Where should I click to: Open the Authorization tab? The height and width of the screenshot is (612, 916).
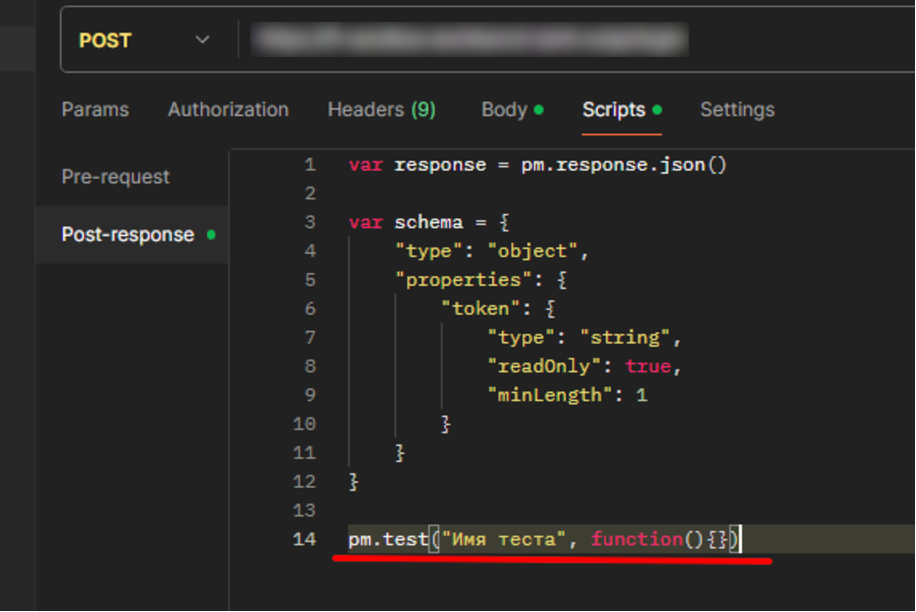tap(228, 110)
